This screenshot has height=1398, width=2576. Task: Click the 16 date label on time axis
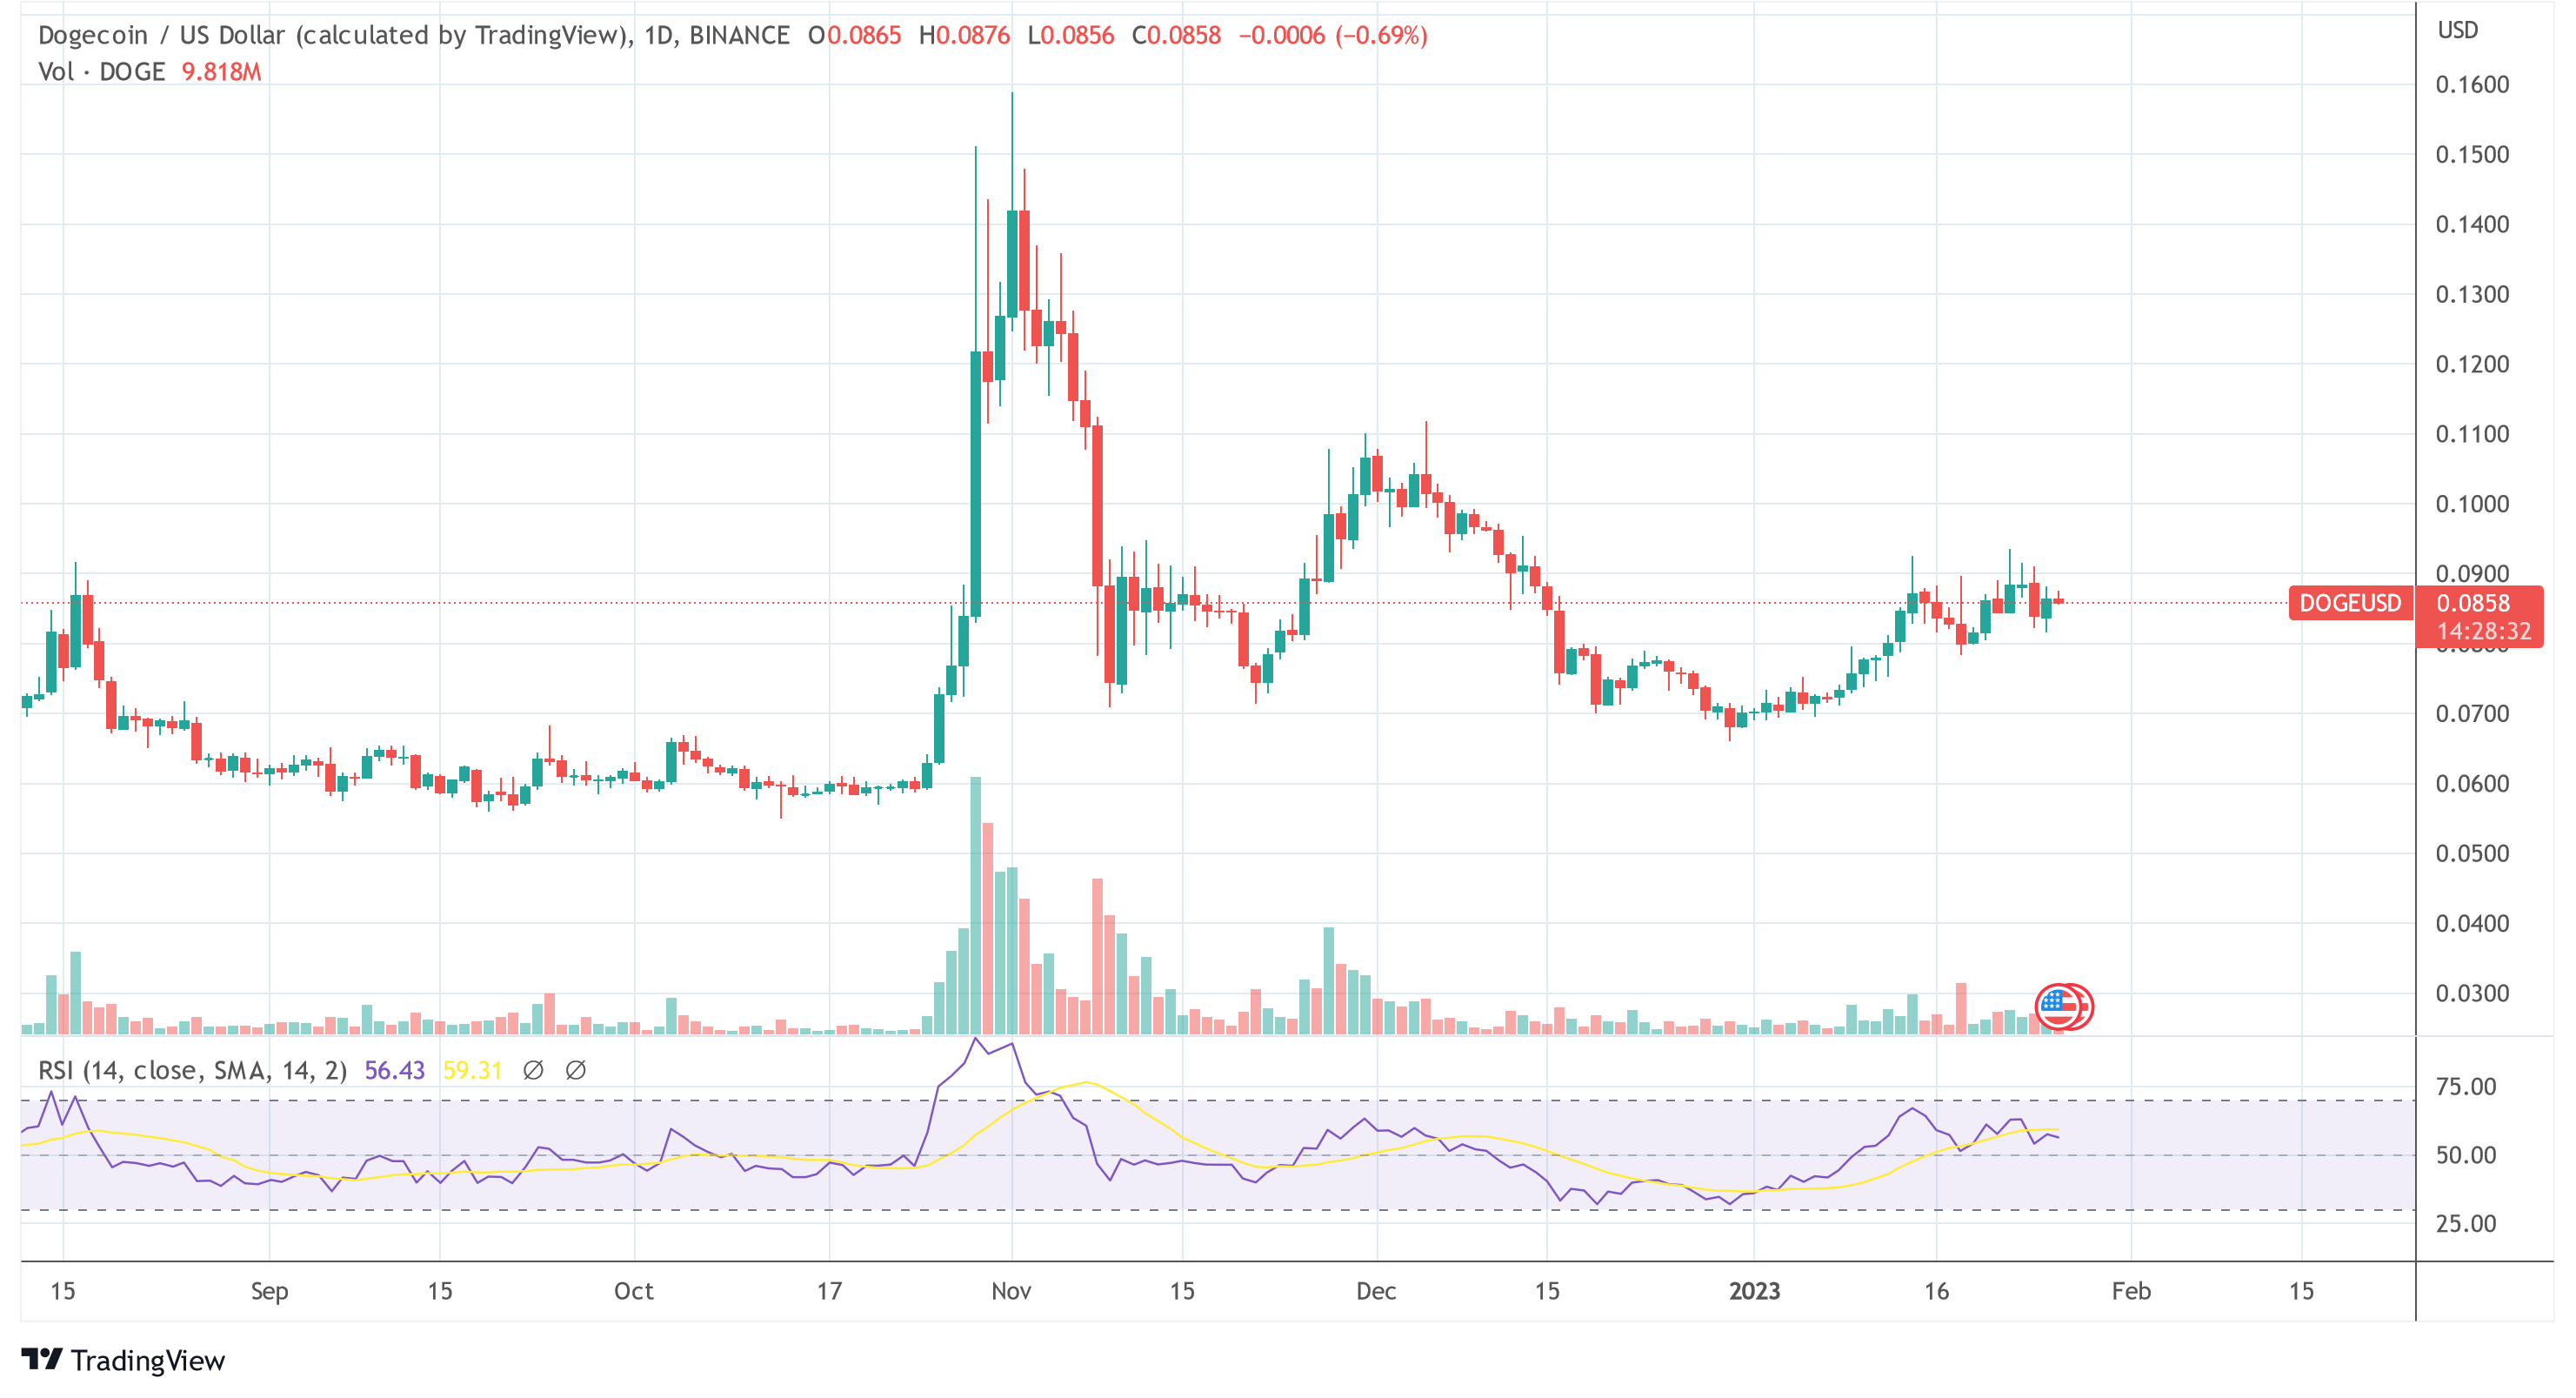[x=1936, y=1291]
